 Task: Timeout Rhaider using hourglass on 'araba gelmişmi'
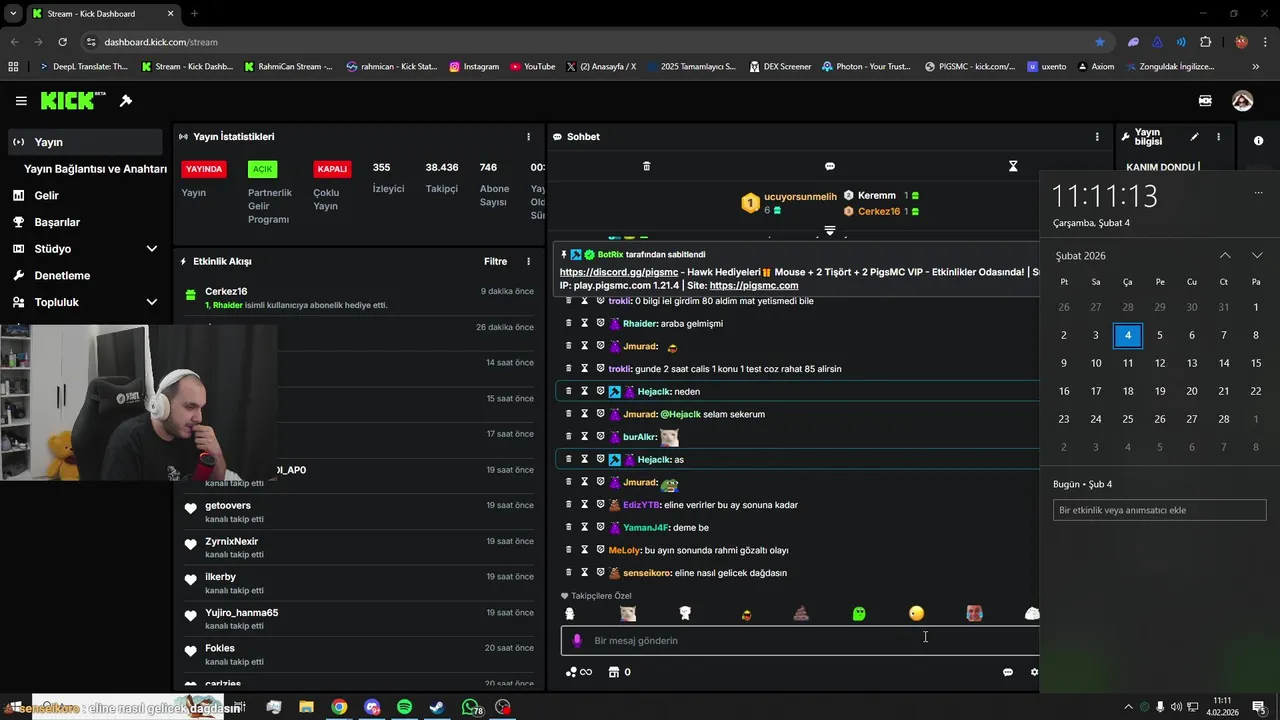point(584,323)
